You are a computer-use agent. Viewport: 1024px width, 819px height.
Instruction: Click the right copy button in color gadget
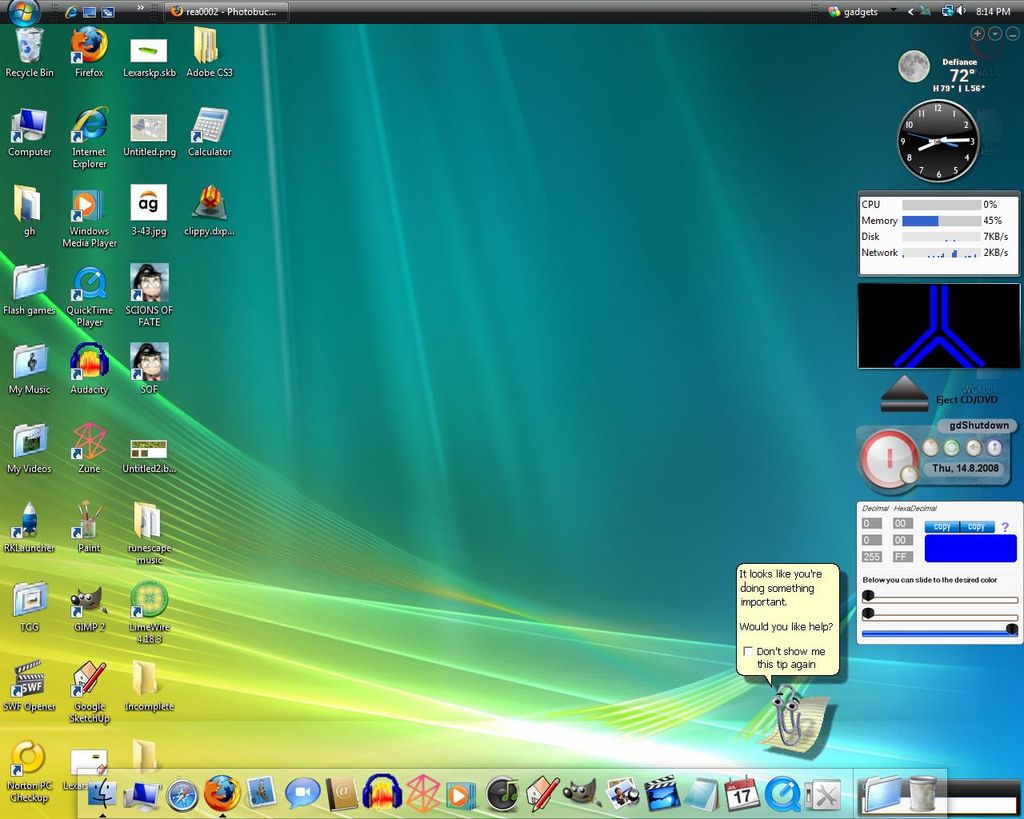(976, 526)
